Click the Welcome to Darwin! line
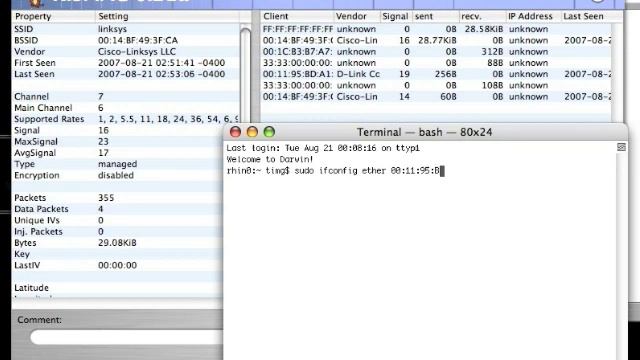The width and height of the screenshot is (640, 360). tap(270, 160)
